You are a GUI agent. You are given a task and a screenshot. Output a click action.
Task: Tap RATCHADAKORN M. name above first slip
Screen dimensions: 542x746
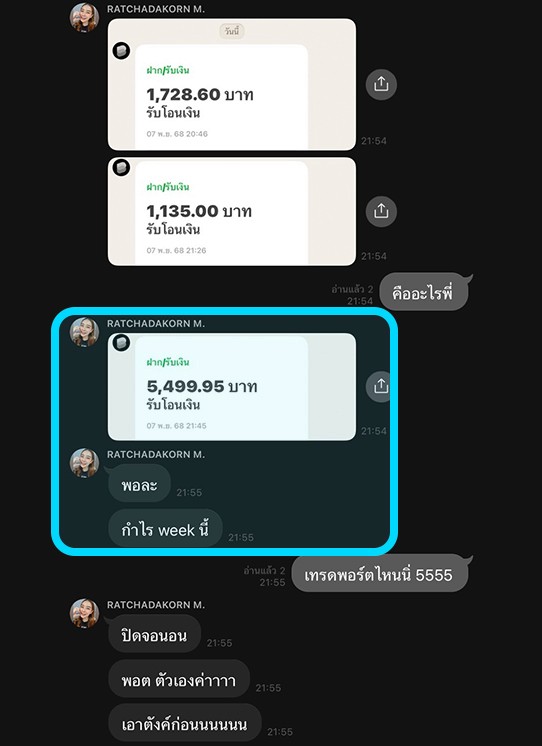156,9
